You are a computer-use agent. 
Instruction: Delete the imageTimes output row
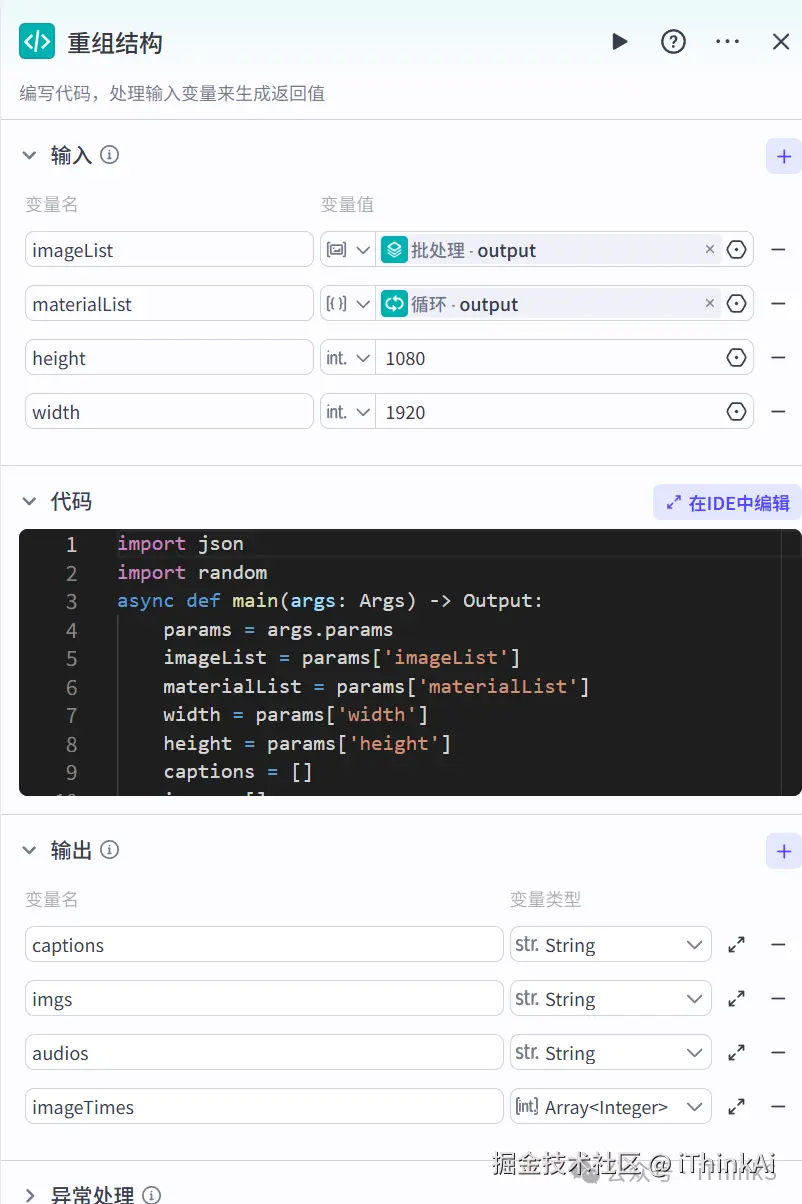(778, 1107)
